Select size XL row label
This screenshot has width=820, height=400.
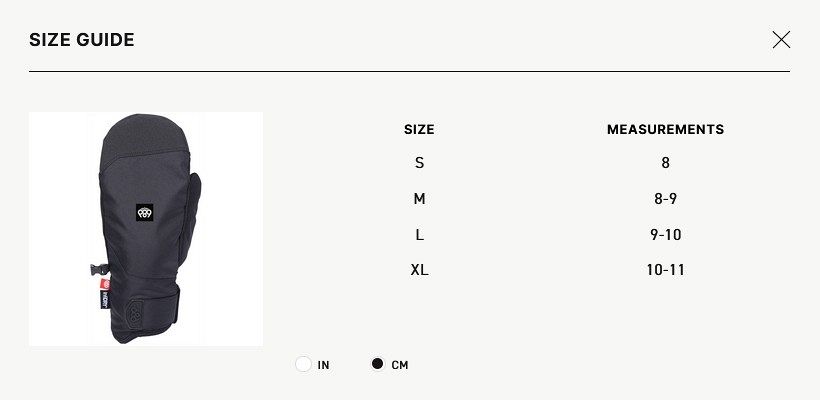coord(419,270)
